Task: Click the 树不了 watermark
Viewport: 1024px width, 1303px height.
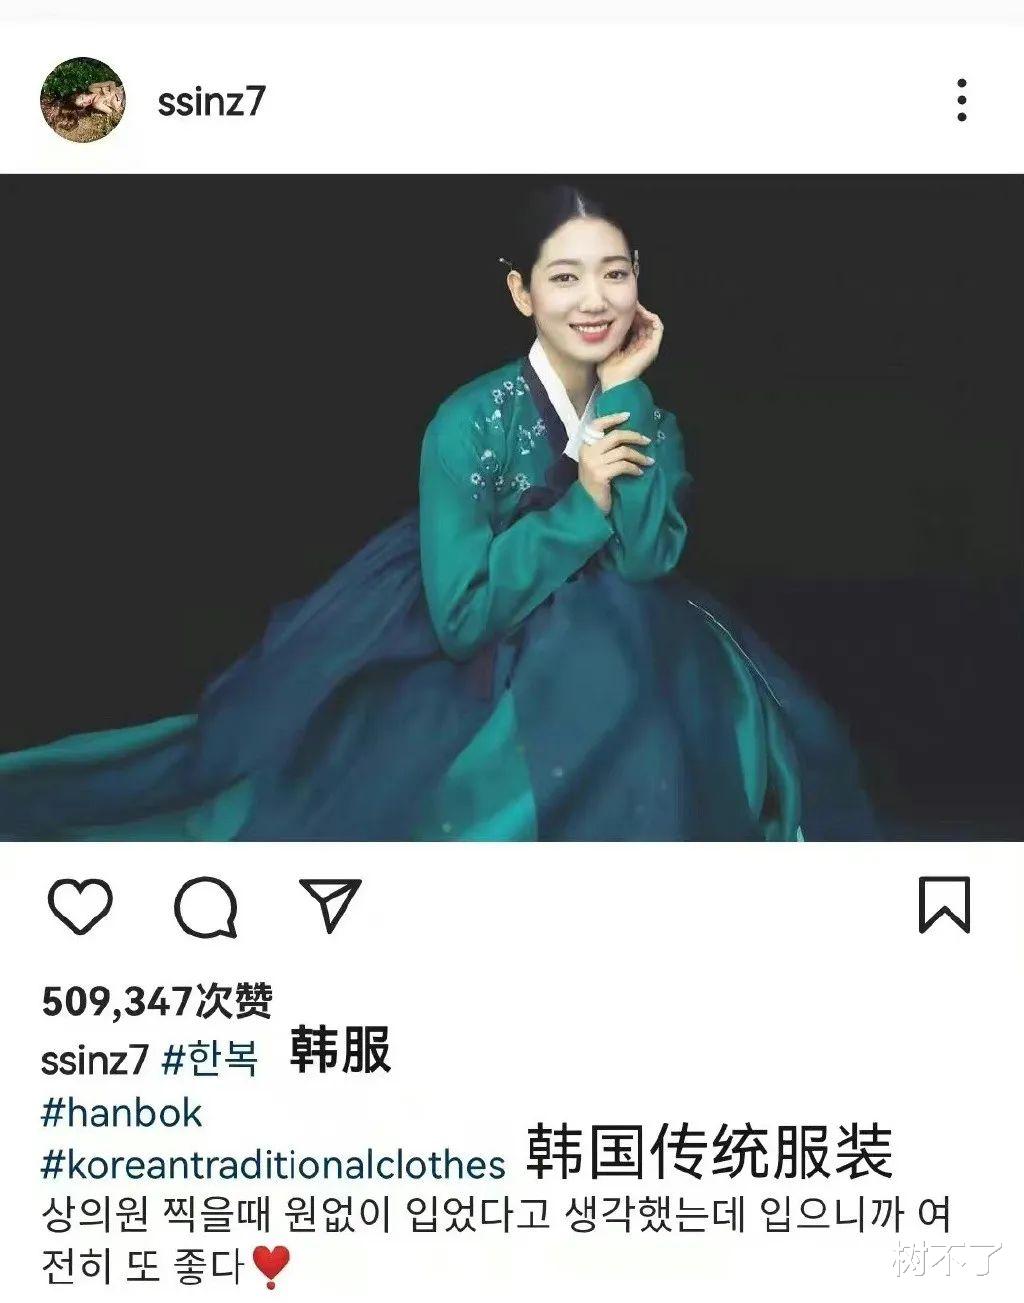Action: (947, 1259)
